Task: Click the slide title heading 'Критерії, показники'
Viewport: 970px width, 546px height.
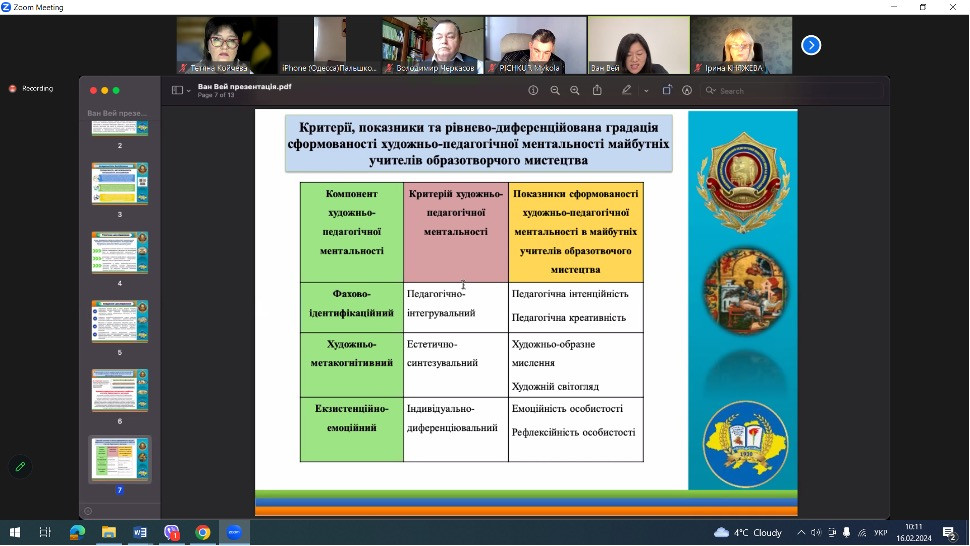Action: [478, 143]
